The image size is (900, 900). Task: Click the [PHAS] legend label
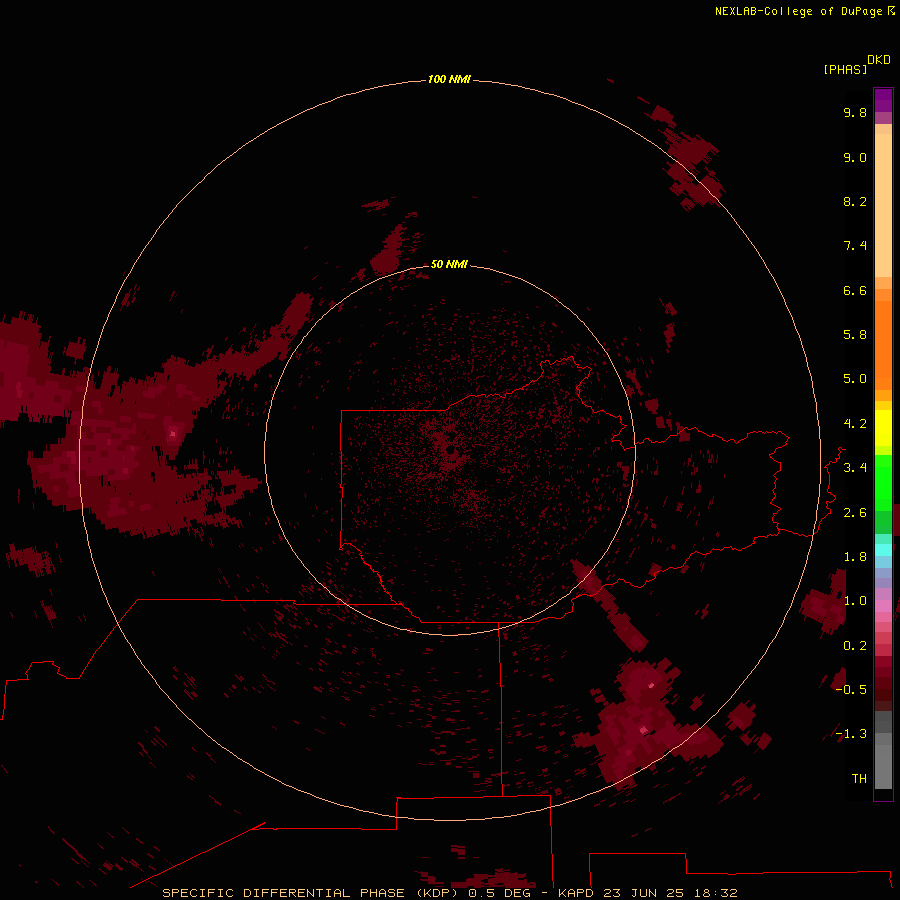point(845,69)
